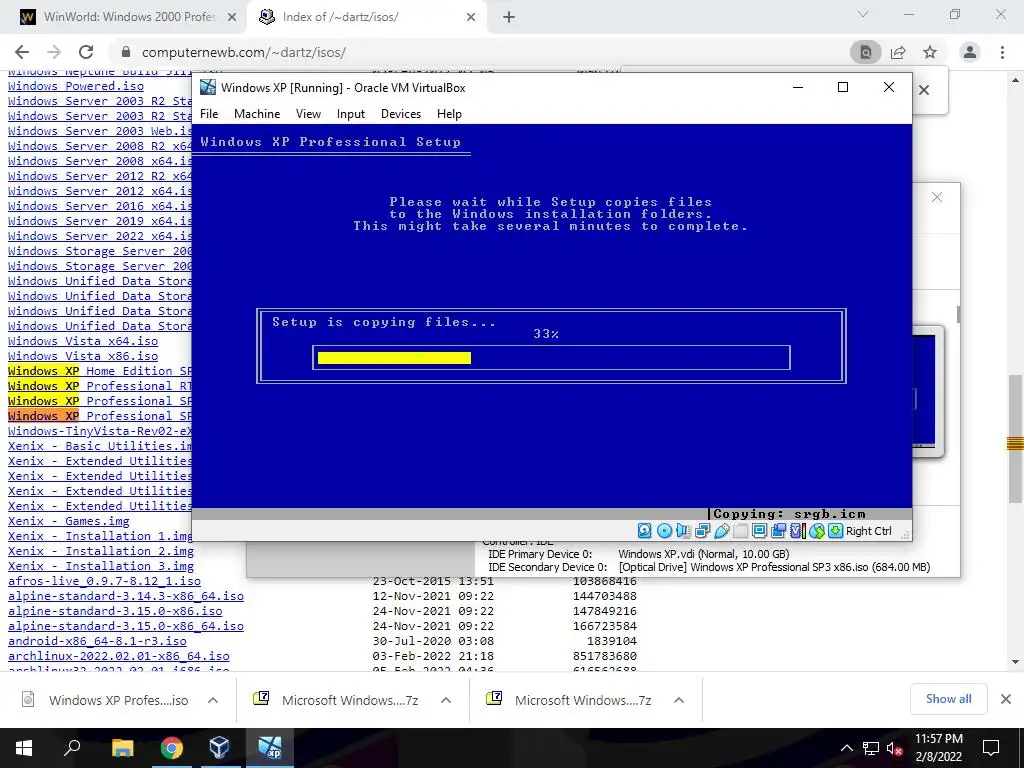Open the Windows Powered.iso link
Screen dimensions: 1024x768
point(76,86)
